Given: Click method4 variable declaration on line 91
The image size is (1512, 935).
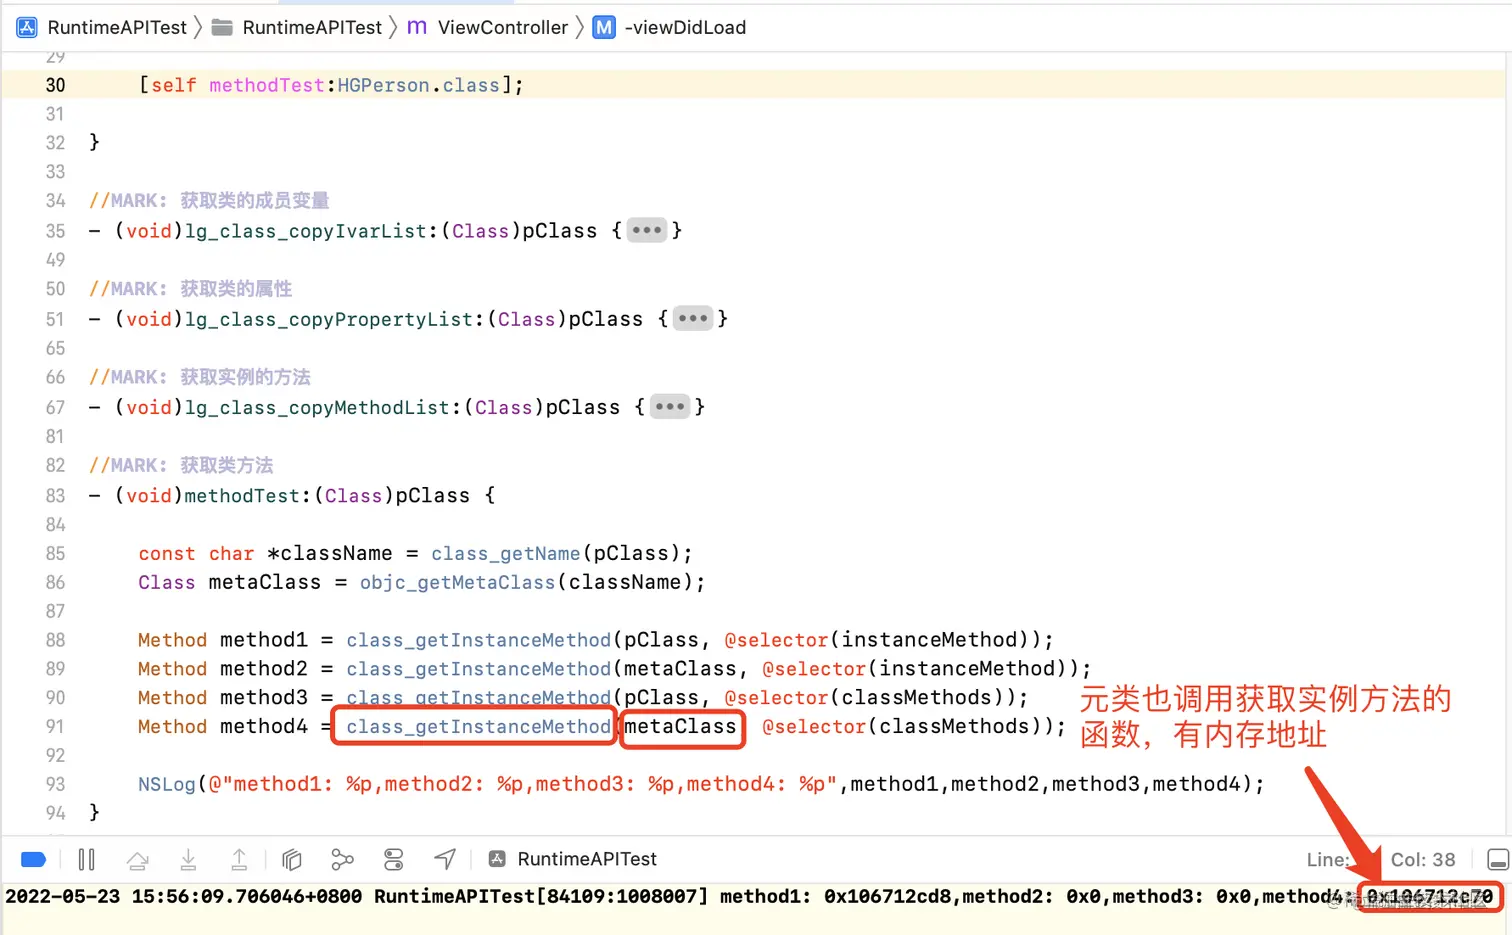Looking at the screenshot, I should coord(264,727).
